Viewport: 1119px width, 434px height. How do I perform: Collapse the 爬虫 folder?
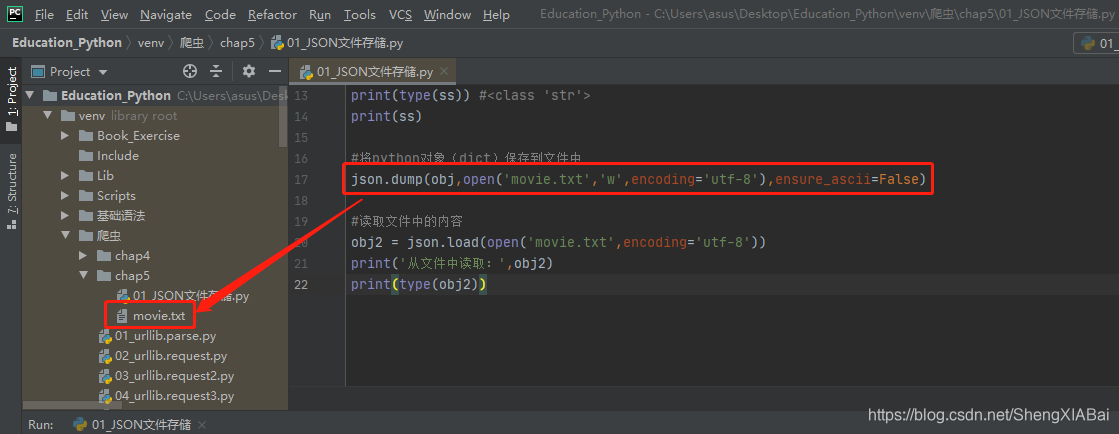point(65,236)
